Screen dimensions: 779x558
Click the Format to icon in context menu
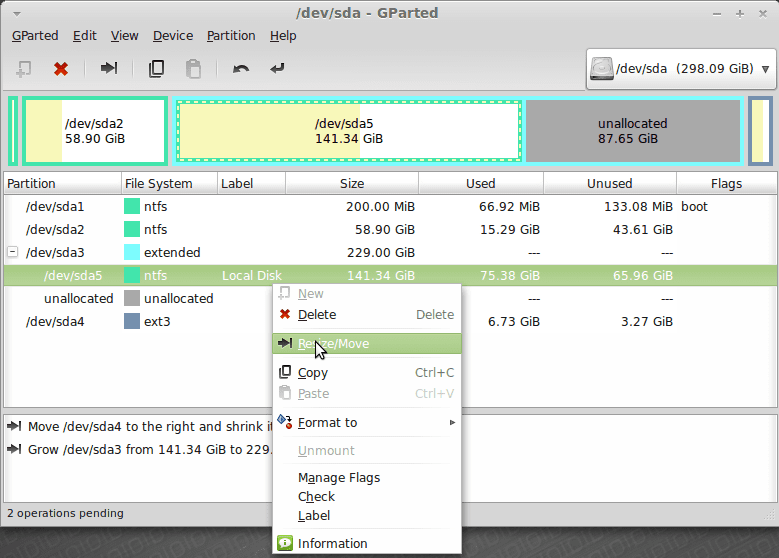285,421
